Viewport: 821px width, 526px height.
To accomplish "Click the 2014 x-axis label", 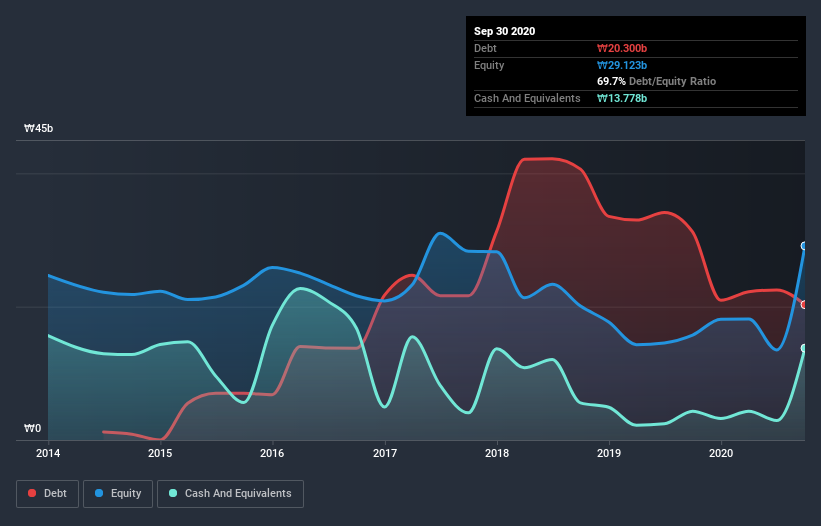I will (48, 453).
